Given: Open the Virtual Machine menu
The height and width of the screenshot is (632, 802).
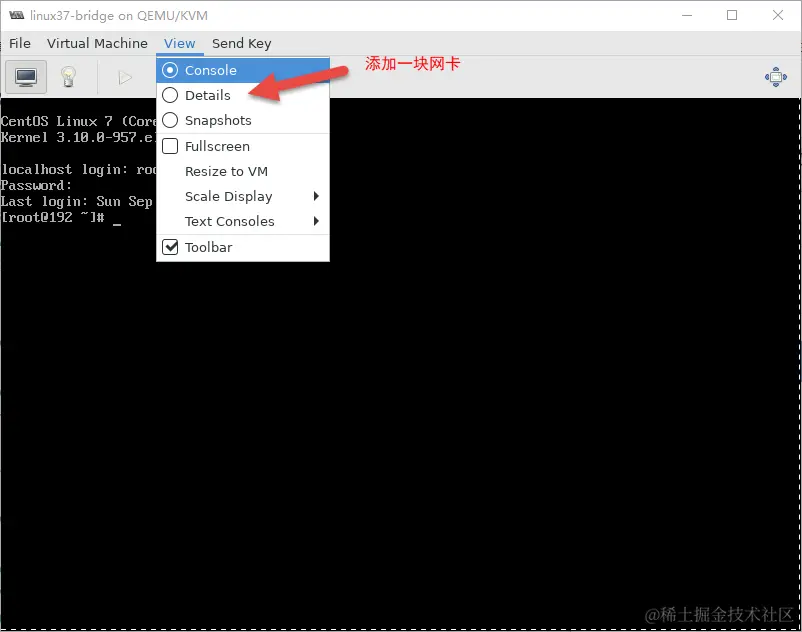Looking at the screenshot, I should [97, 43].
